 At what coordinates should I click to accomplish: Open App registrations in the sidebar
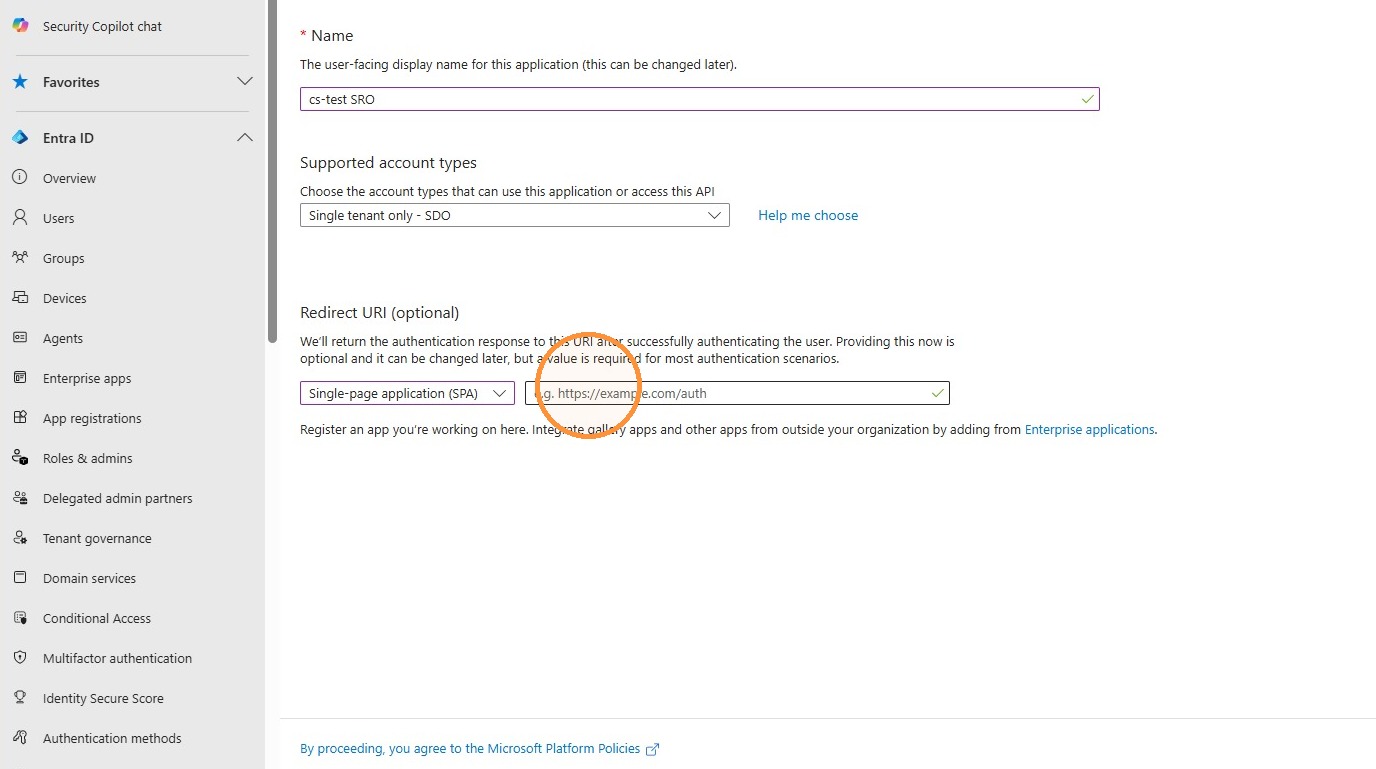pos(92,419)
